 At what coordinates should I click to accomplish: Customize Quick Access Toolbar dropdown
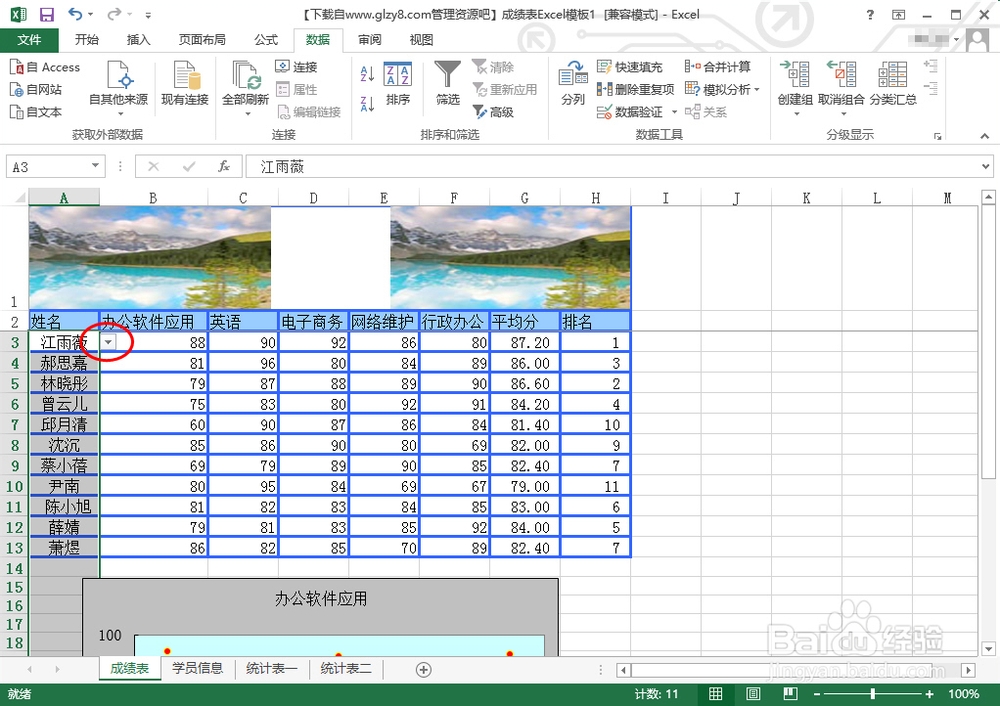(148, 15)
